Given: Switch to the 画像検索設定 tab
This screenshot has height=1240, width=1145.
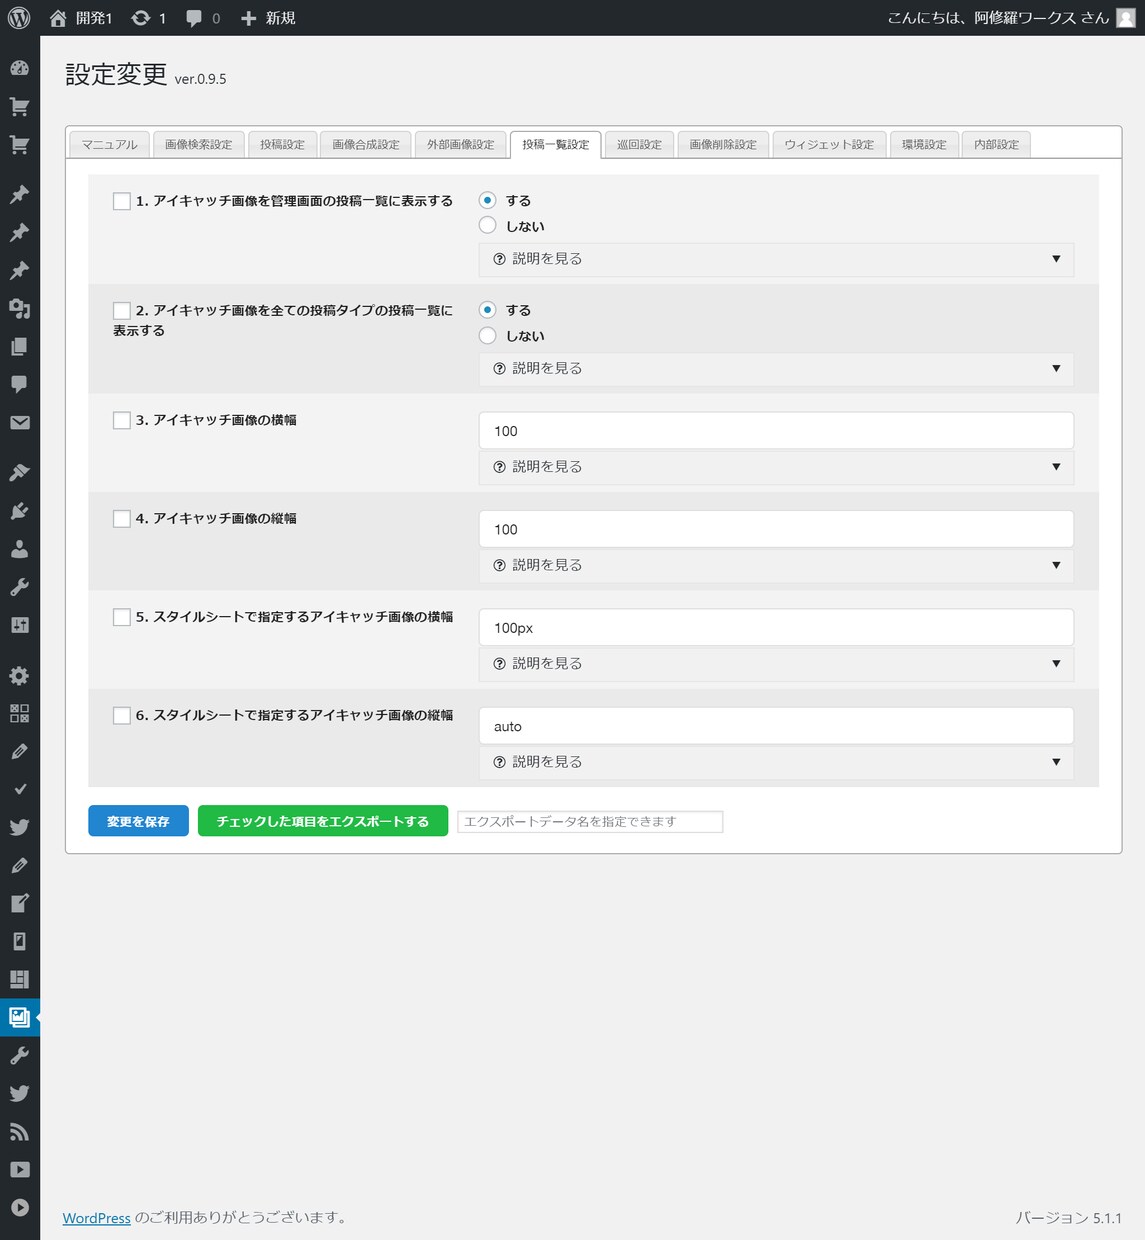Looking at the screenshot, I should click(x=198, y=145).
